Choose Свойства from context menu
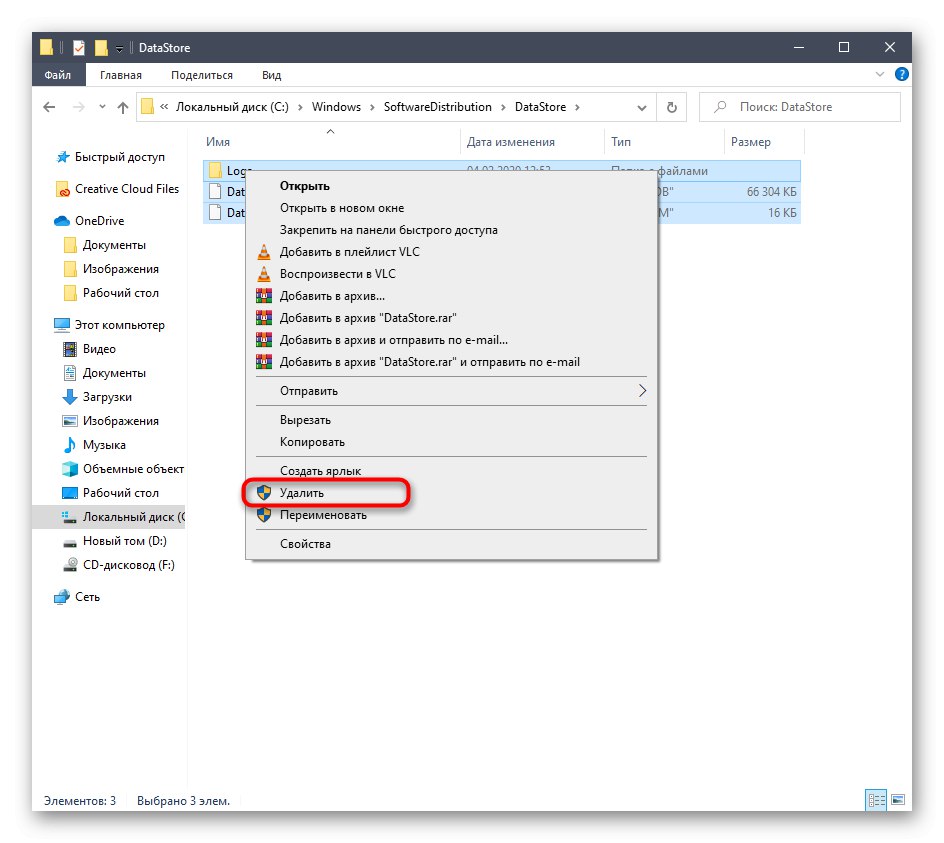 click(x=452, y=544)
